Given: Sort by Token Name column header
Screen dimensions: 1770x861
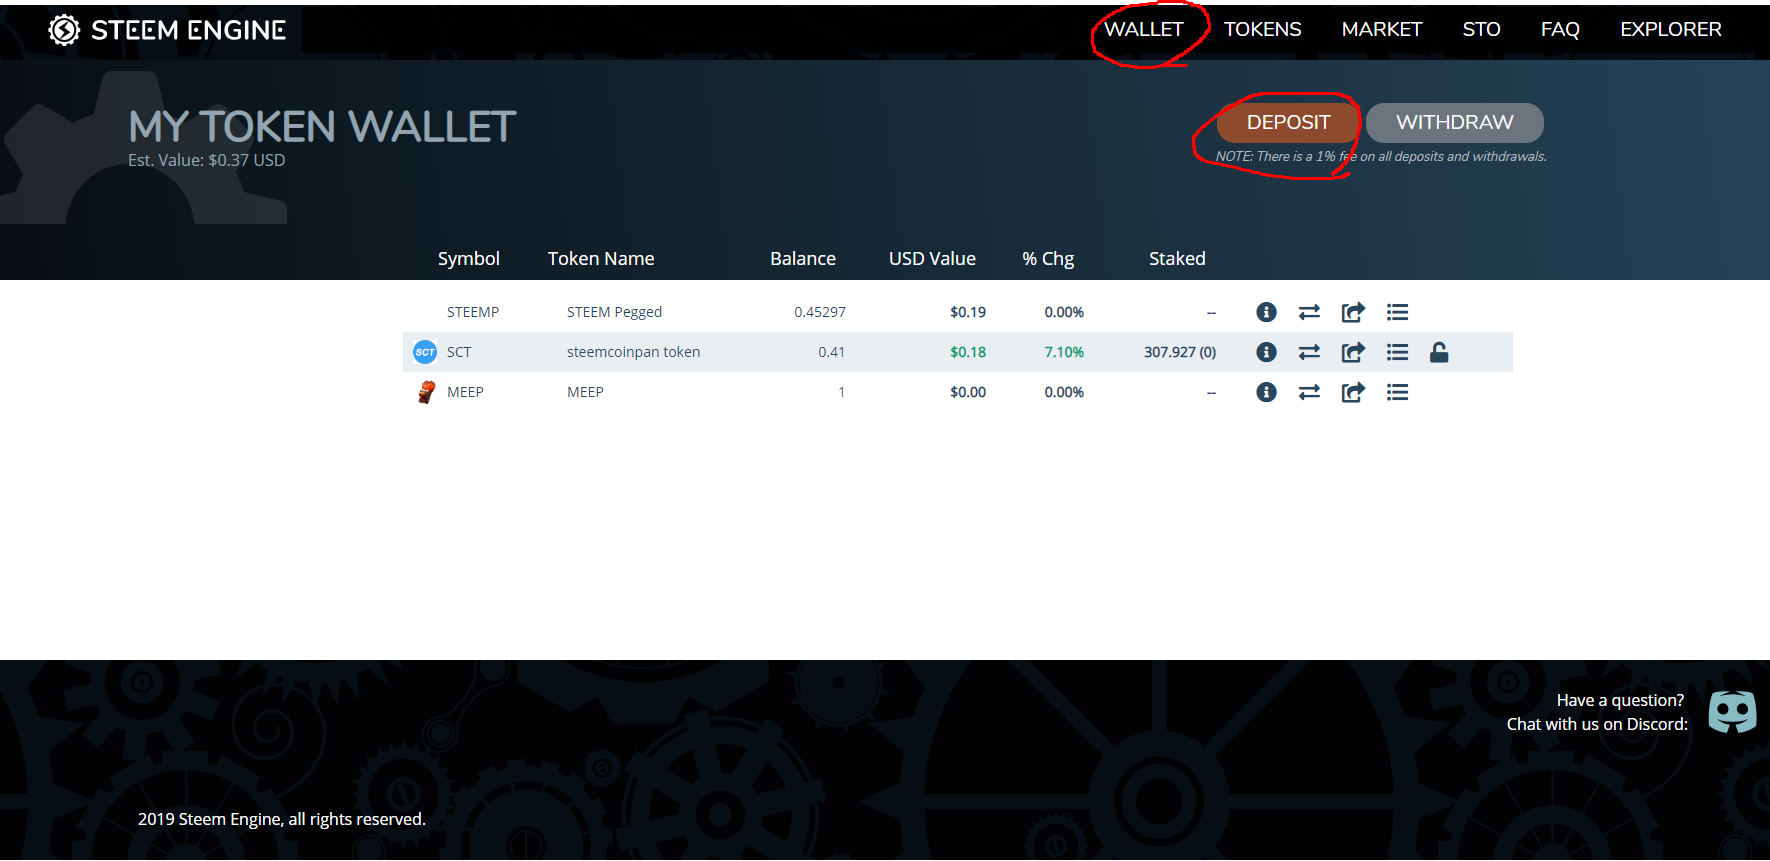Looking at the screenshot, I should pyautogui.click(x=601, y=259).
